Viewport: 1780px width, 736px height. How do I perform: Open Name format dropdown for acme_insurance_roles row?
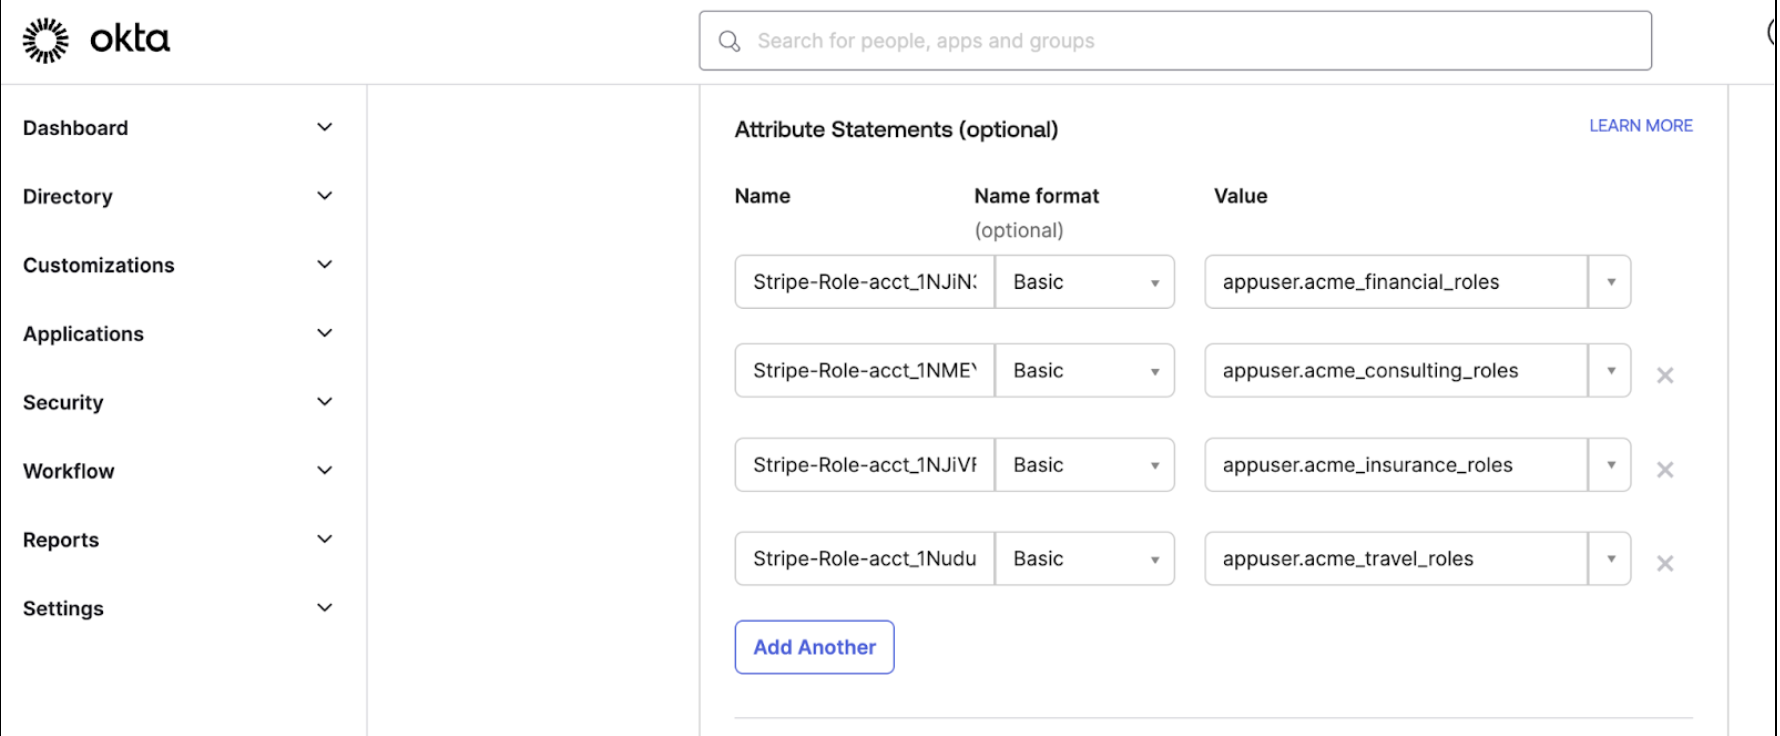point(1085,464)
